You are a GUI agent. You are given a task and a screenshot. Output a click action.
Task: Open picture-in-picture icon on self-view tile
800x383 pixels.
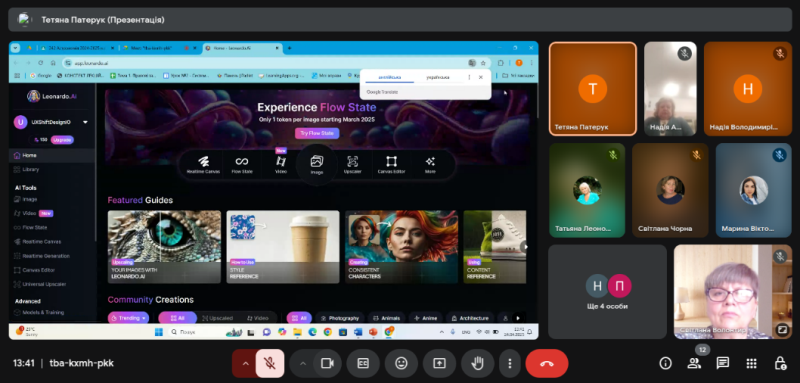pyautogui.click(x=781, y=330)
